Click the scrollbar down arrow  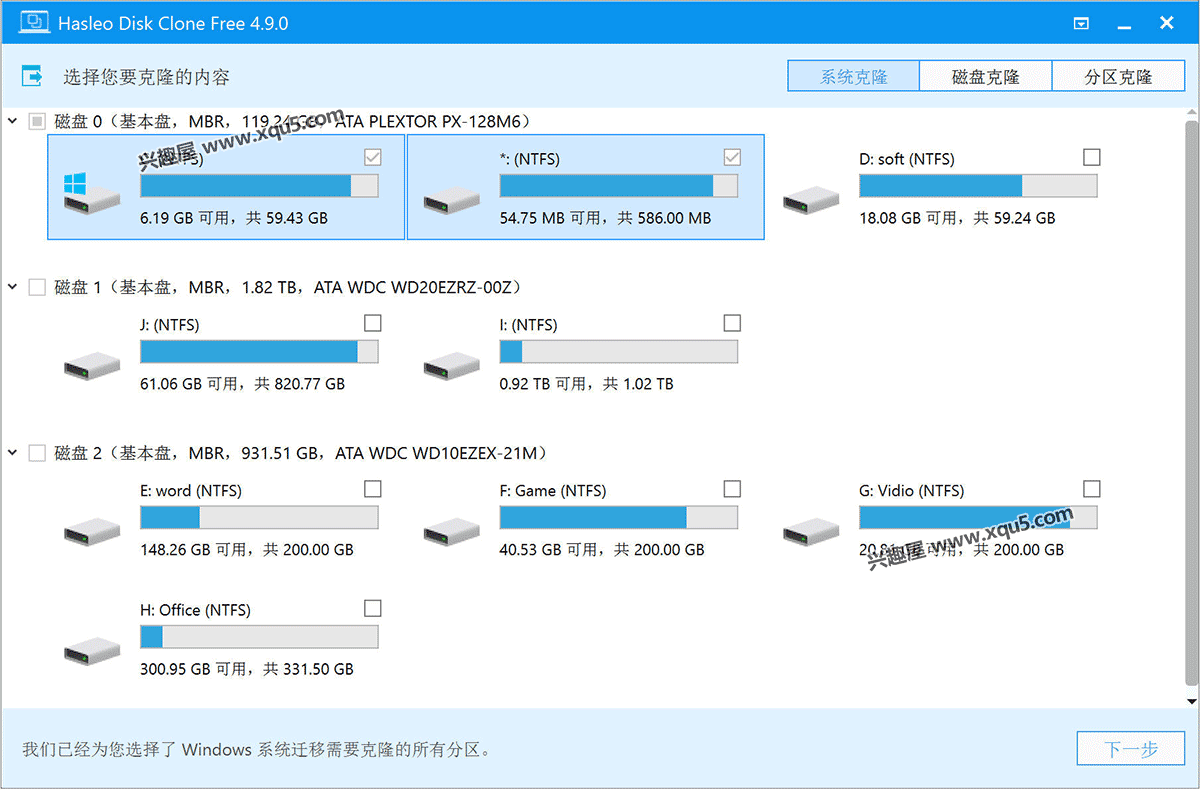click(1191, 701)
